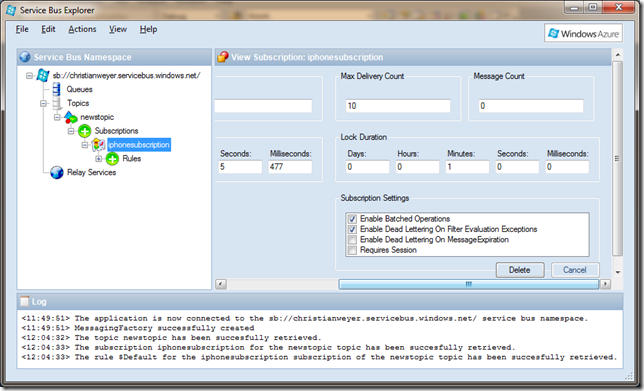Screen dimensions: 644x391
Task: Click the horizontal scrollbar thumb
Action: (468, 284)
